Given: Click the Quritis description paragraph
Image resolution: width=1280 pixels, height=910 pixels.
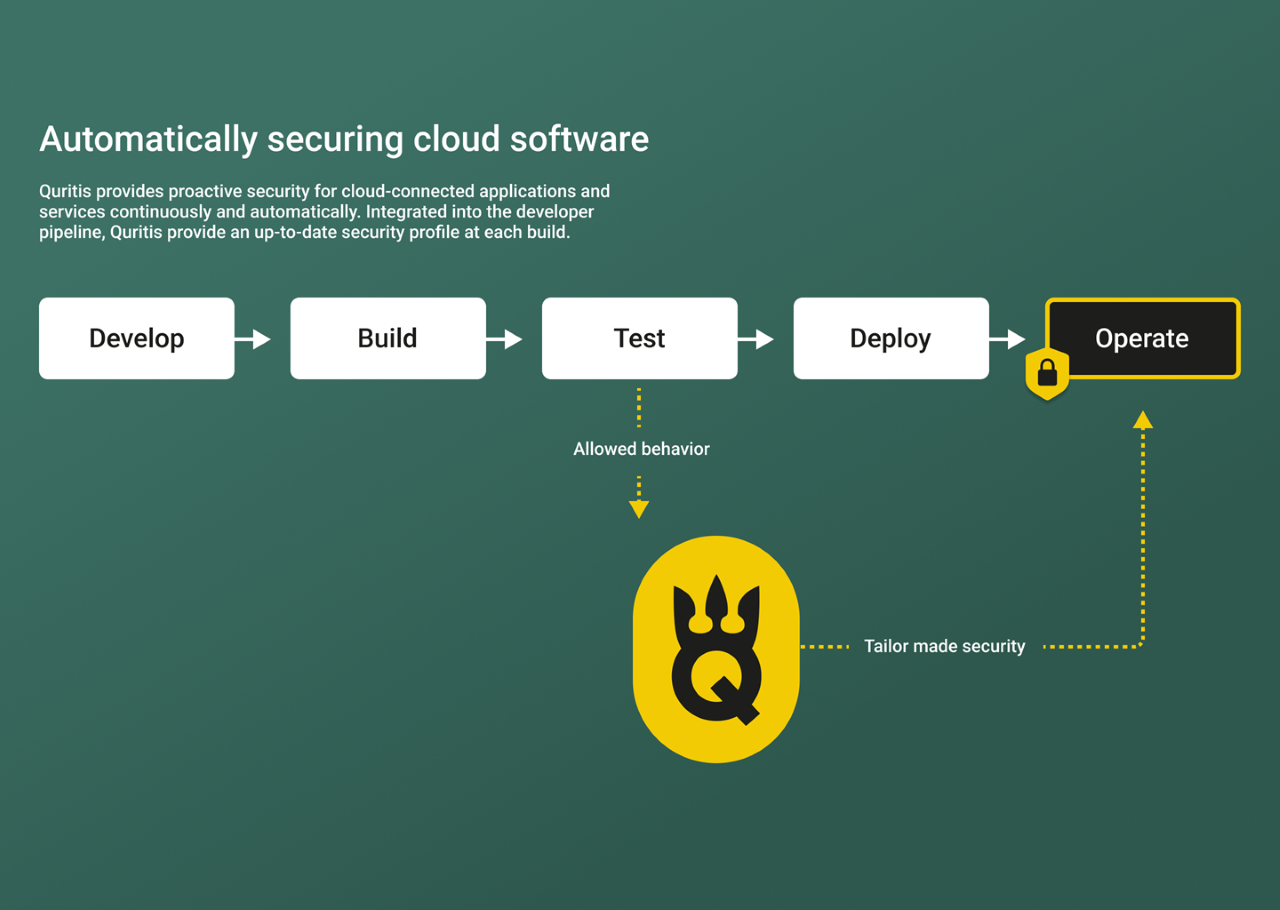Looking at the screenshot, I should tap(324, 212).
